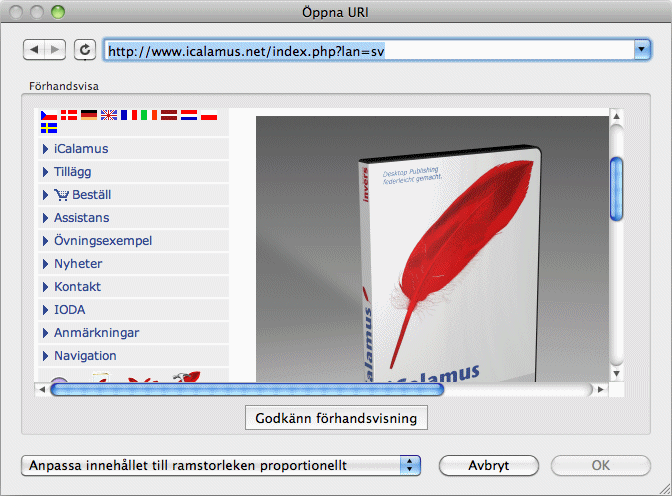Viewport: 672px width, 496px height.
Task: Select the Polish flag language icon
Action: (209, 115)
